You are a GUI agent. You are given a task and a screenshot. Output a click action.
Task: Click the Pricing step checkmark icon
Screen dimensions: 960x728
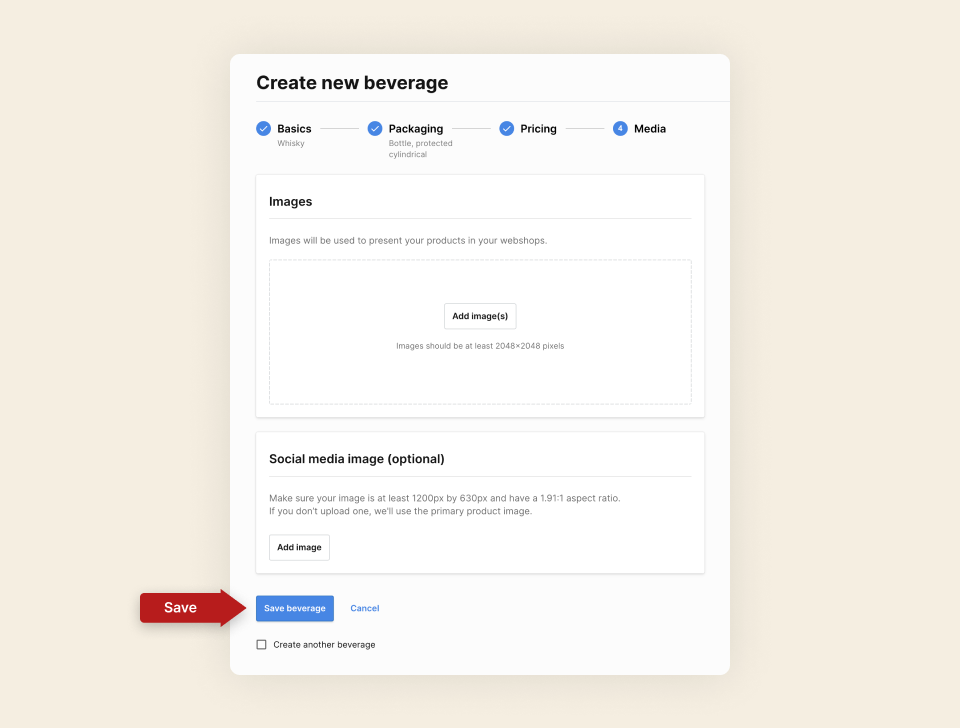pyautogui.click(x=507, y=128)
